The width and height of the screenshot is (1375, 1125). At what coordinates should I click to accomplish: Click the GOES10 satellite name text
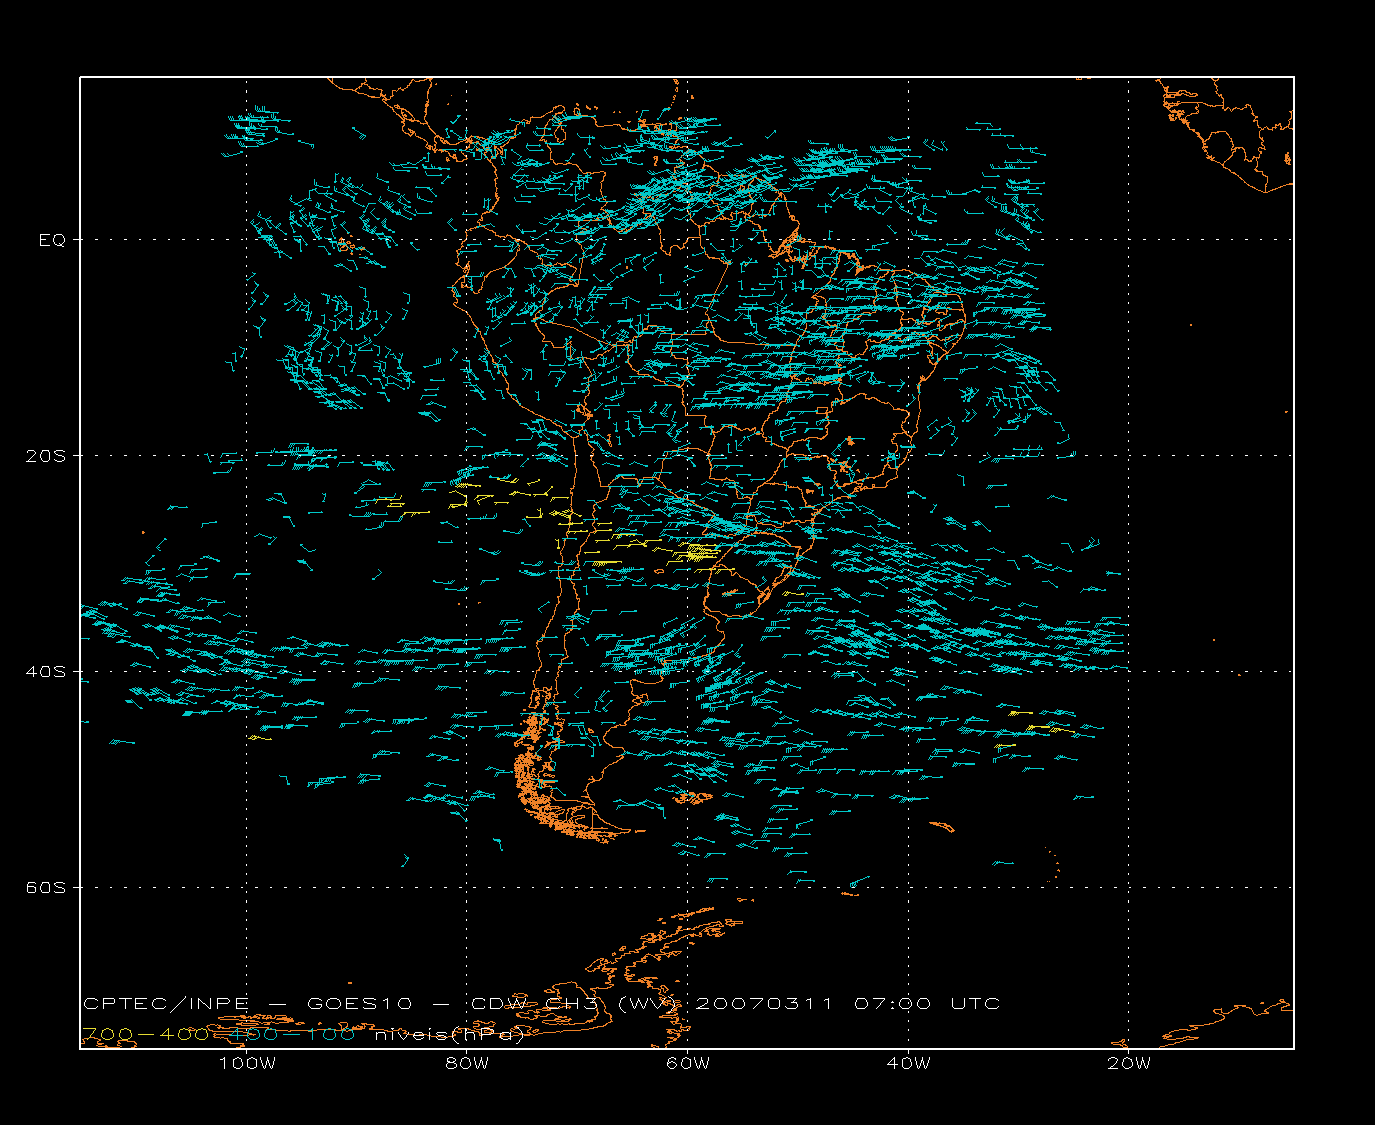coord(359,1004)
